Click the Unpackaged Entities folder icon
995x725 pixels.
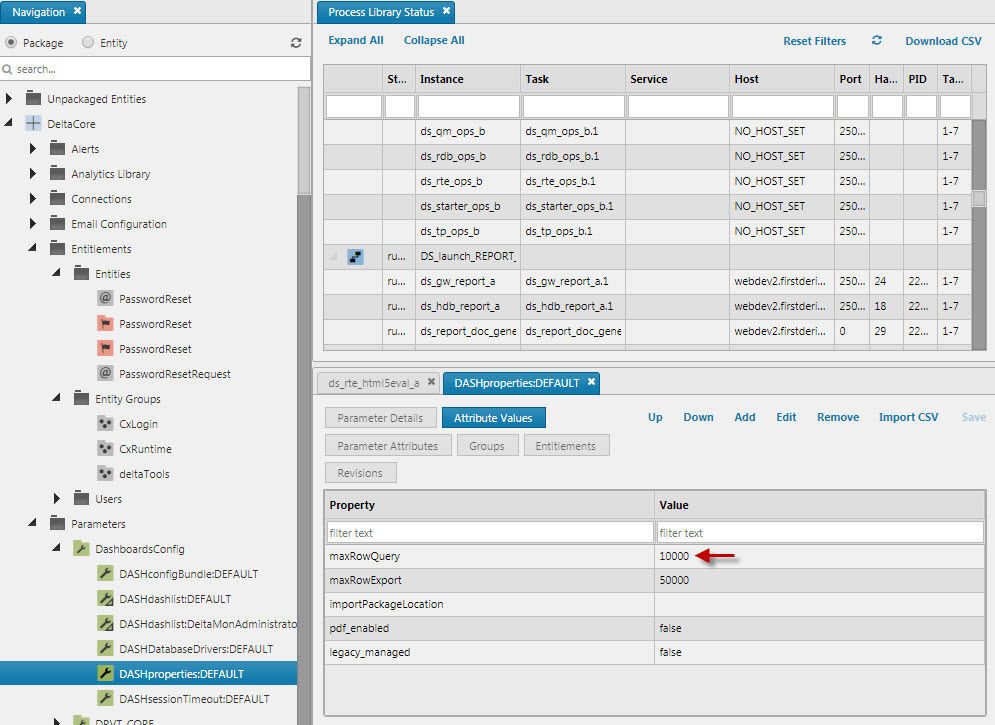click(x=33, y=98)
